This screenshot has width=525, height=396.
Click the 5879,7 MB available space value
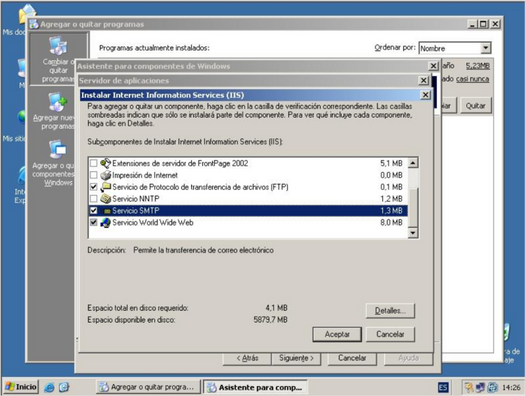pyautogui.click(x=271, y=320)
